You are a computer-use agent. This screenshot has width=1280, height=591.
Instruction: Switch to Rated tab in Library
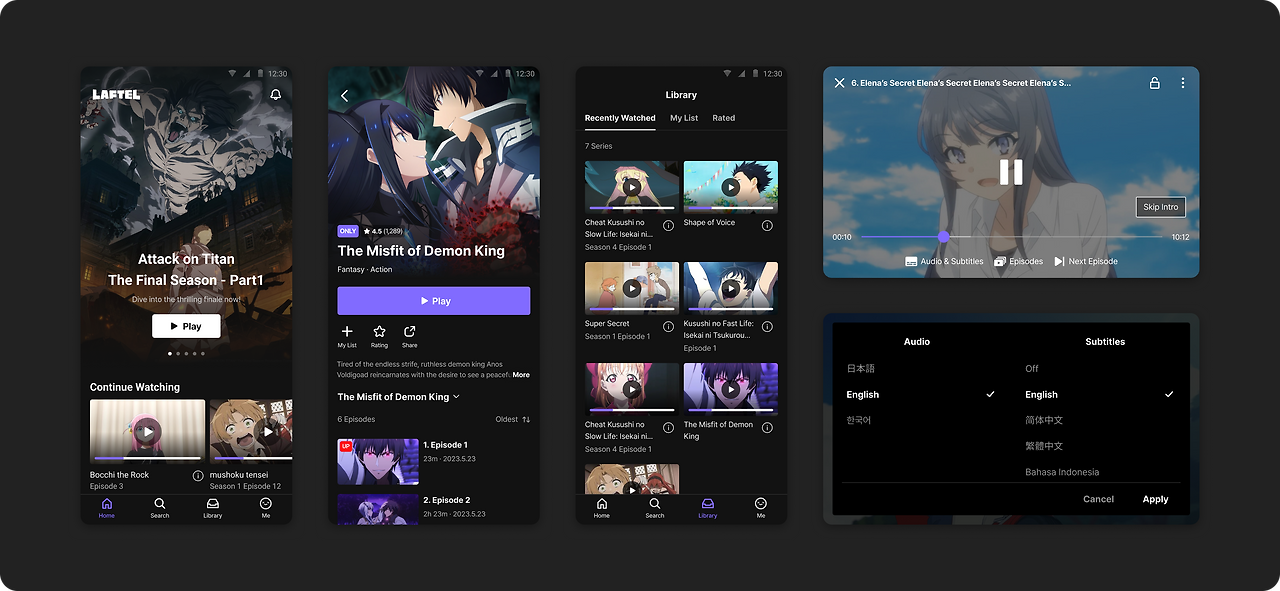724,118
